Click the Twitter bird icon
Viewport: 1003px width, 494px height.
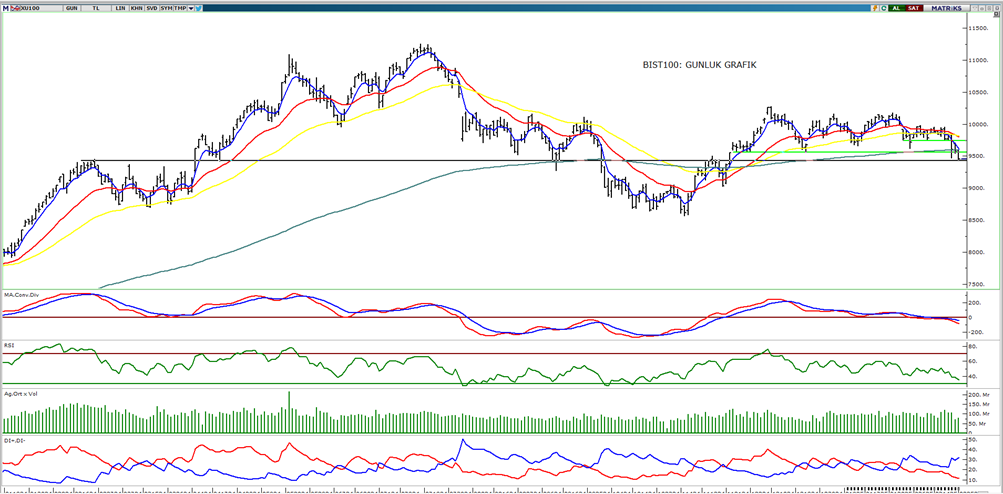tap(198, 8)
